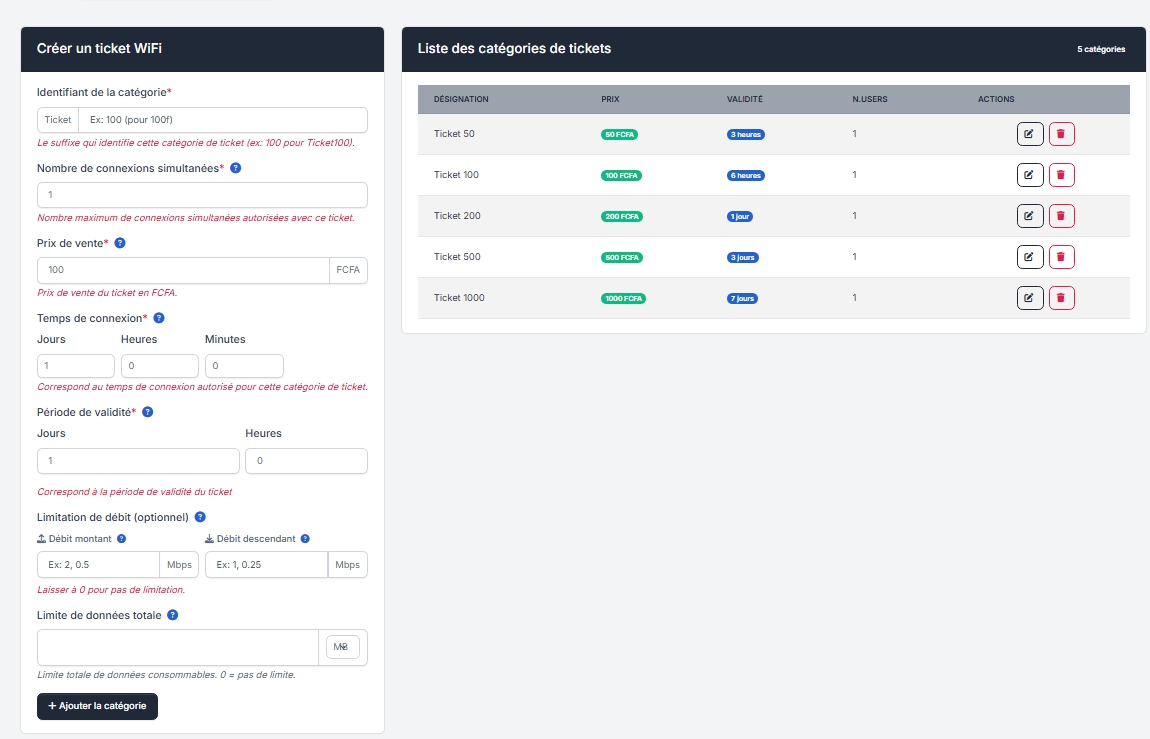The width and height of the screenshot is (1150, 739).
Task: Click the 1000 FCFA price badge
Action: [624, 298]
